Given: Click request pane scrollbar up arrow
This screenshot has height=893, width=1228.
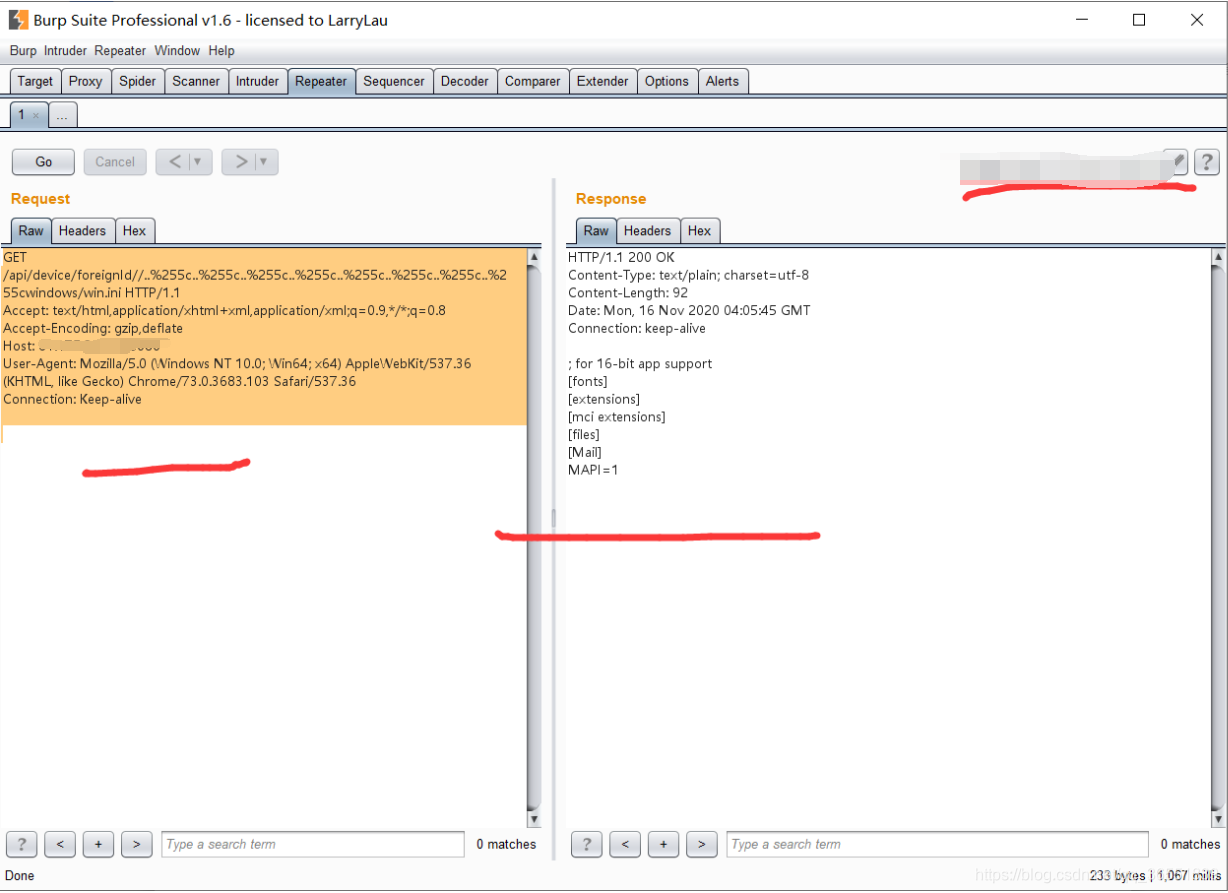Looking at the screenshot, I should point(533,258).
